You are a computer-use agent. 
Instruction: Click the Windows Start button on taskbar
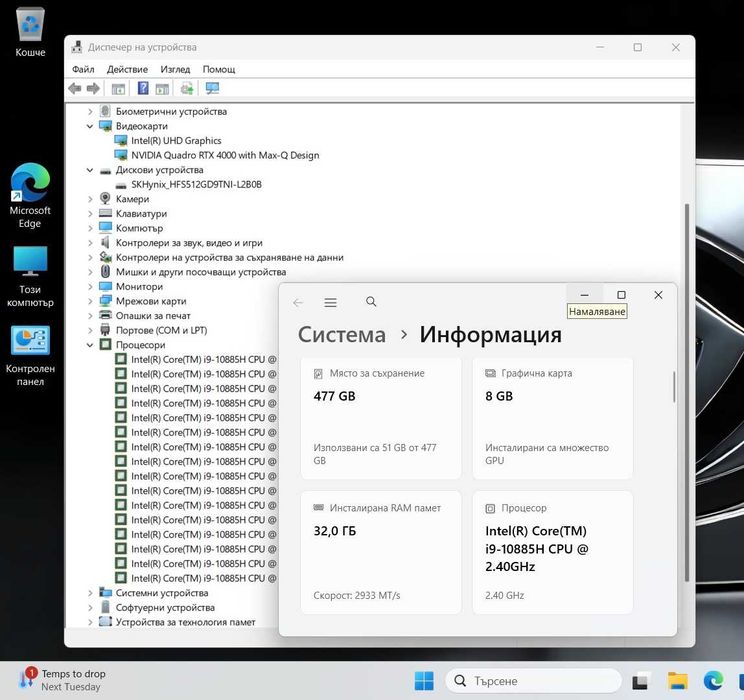[424, 681]
